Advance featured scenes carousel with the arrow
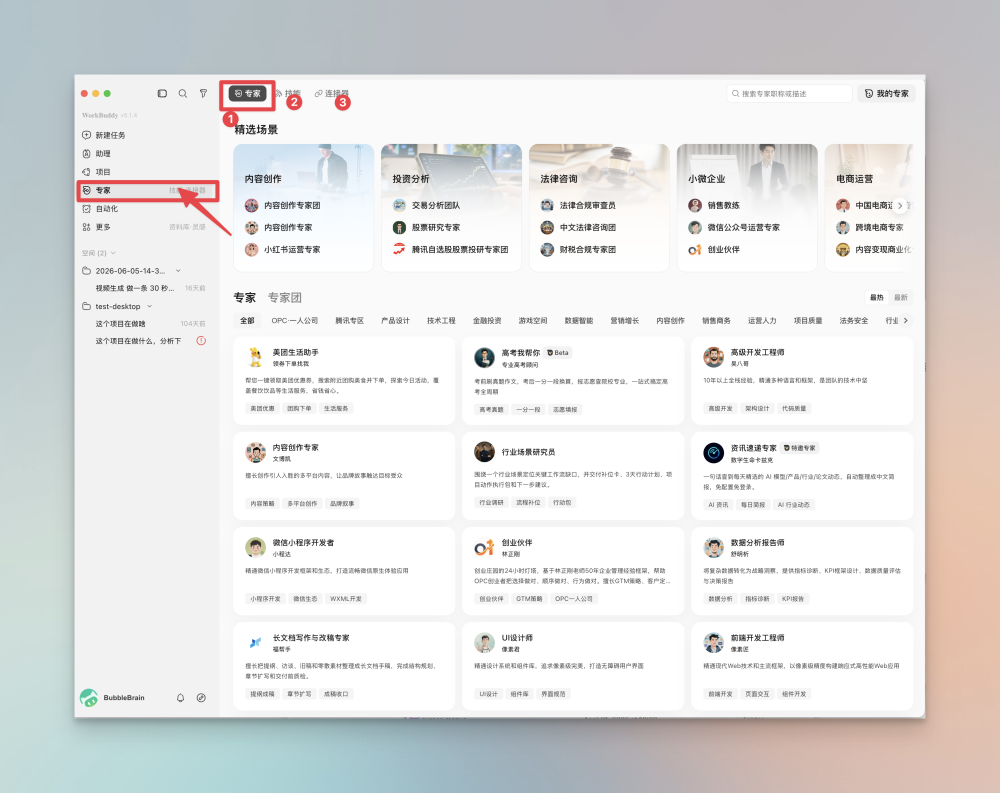1000x793 pixels. (900, 205)
